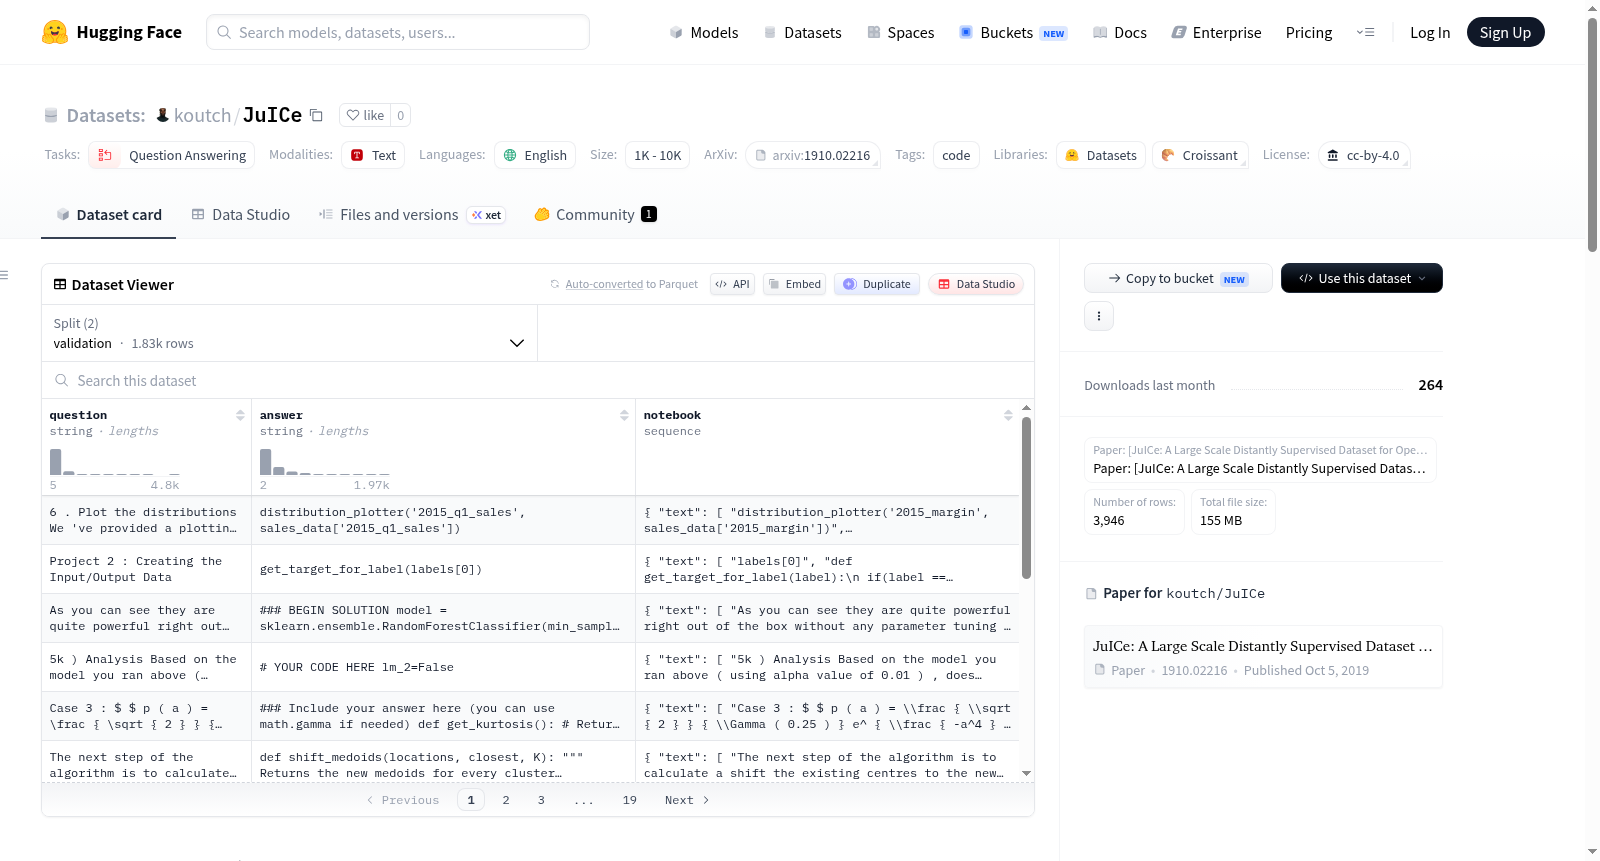Viewport: 1600px width, 861px height.
Task: Sort by the notebook column arrows
Action: [x=1008, y=415]
